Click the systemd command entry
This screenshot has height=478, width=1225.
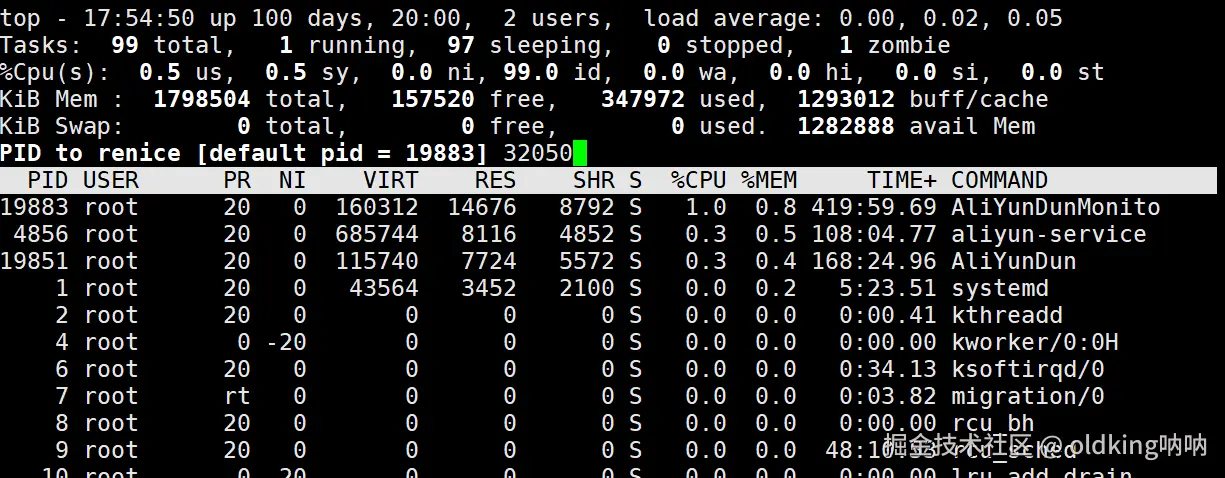(x=1000, y=288)
